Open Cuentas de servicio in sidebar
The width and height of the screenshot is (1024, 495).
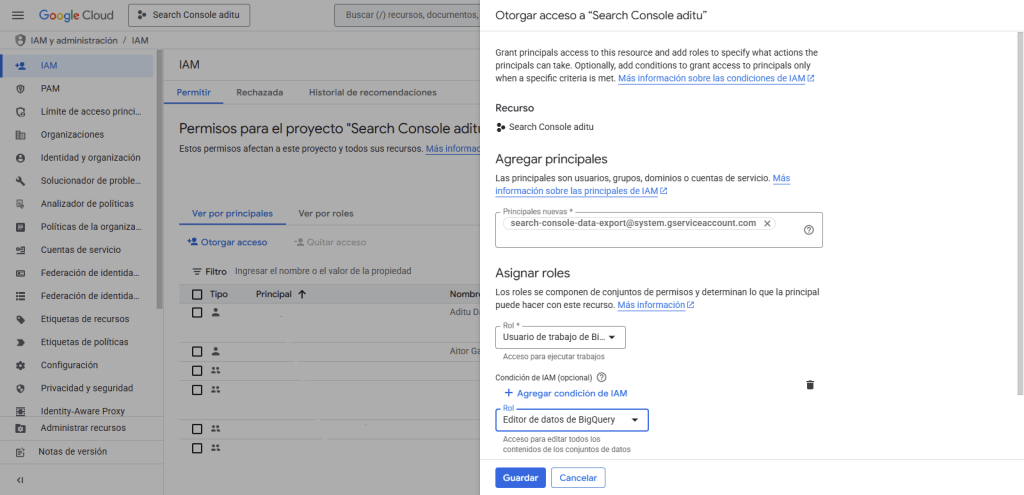(x=80, y=250)
